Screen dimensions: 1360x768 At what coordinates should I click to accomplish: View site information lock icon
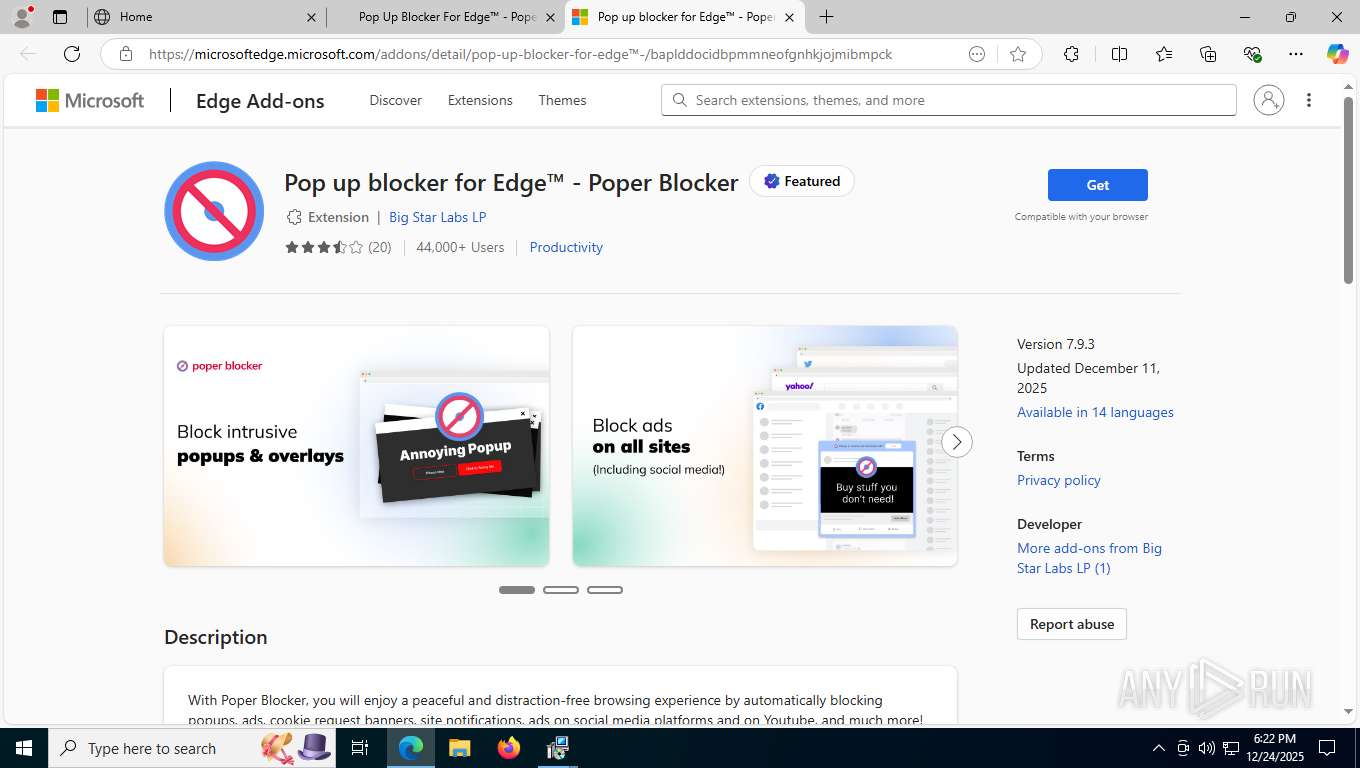coord(125,54)
